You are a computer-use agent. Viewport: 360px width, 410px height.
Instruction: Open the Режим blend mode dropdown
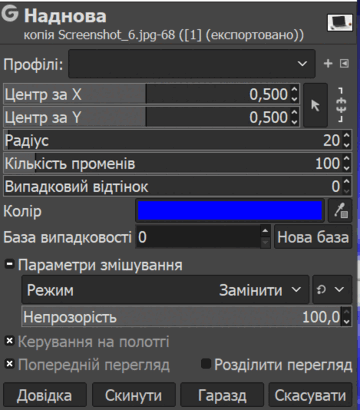(165, 290)
